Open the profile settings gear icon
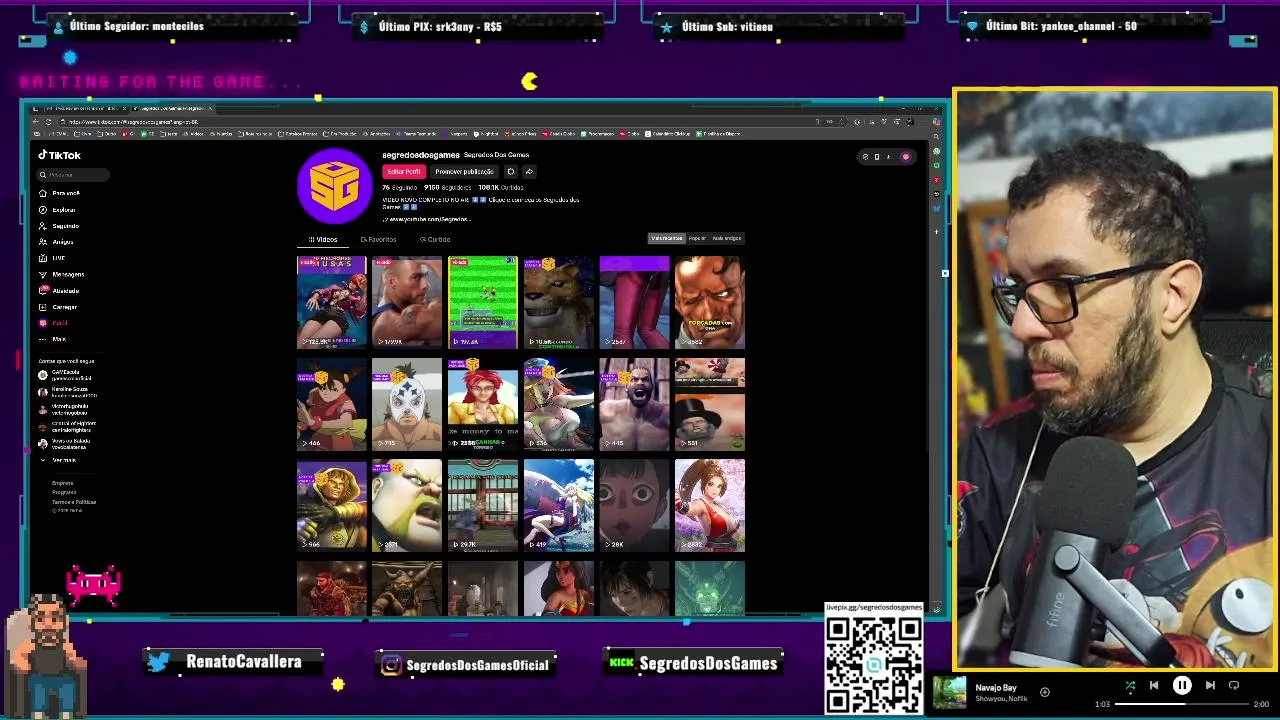Screen dimensions: 1280x720 pos(510,172)
